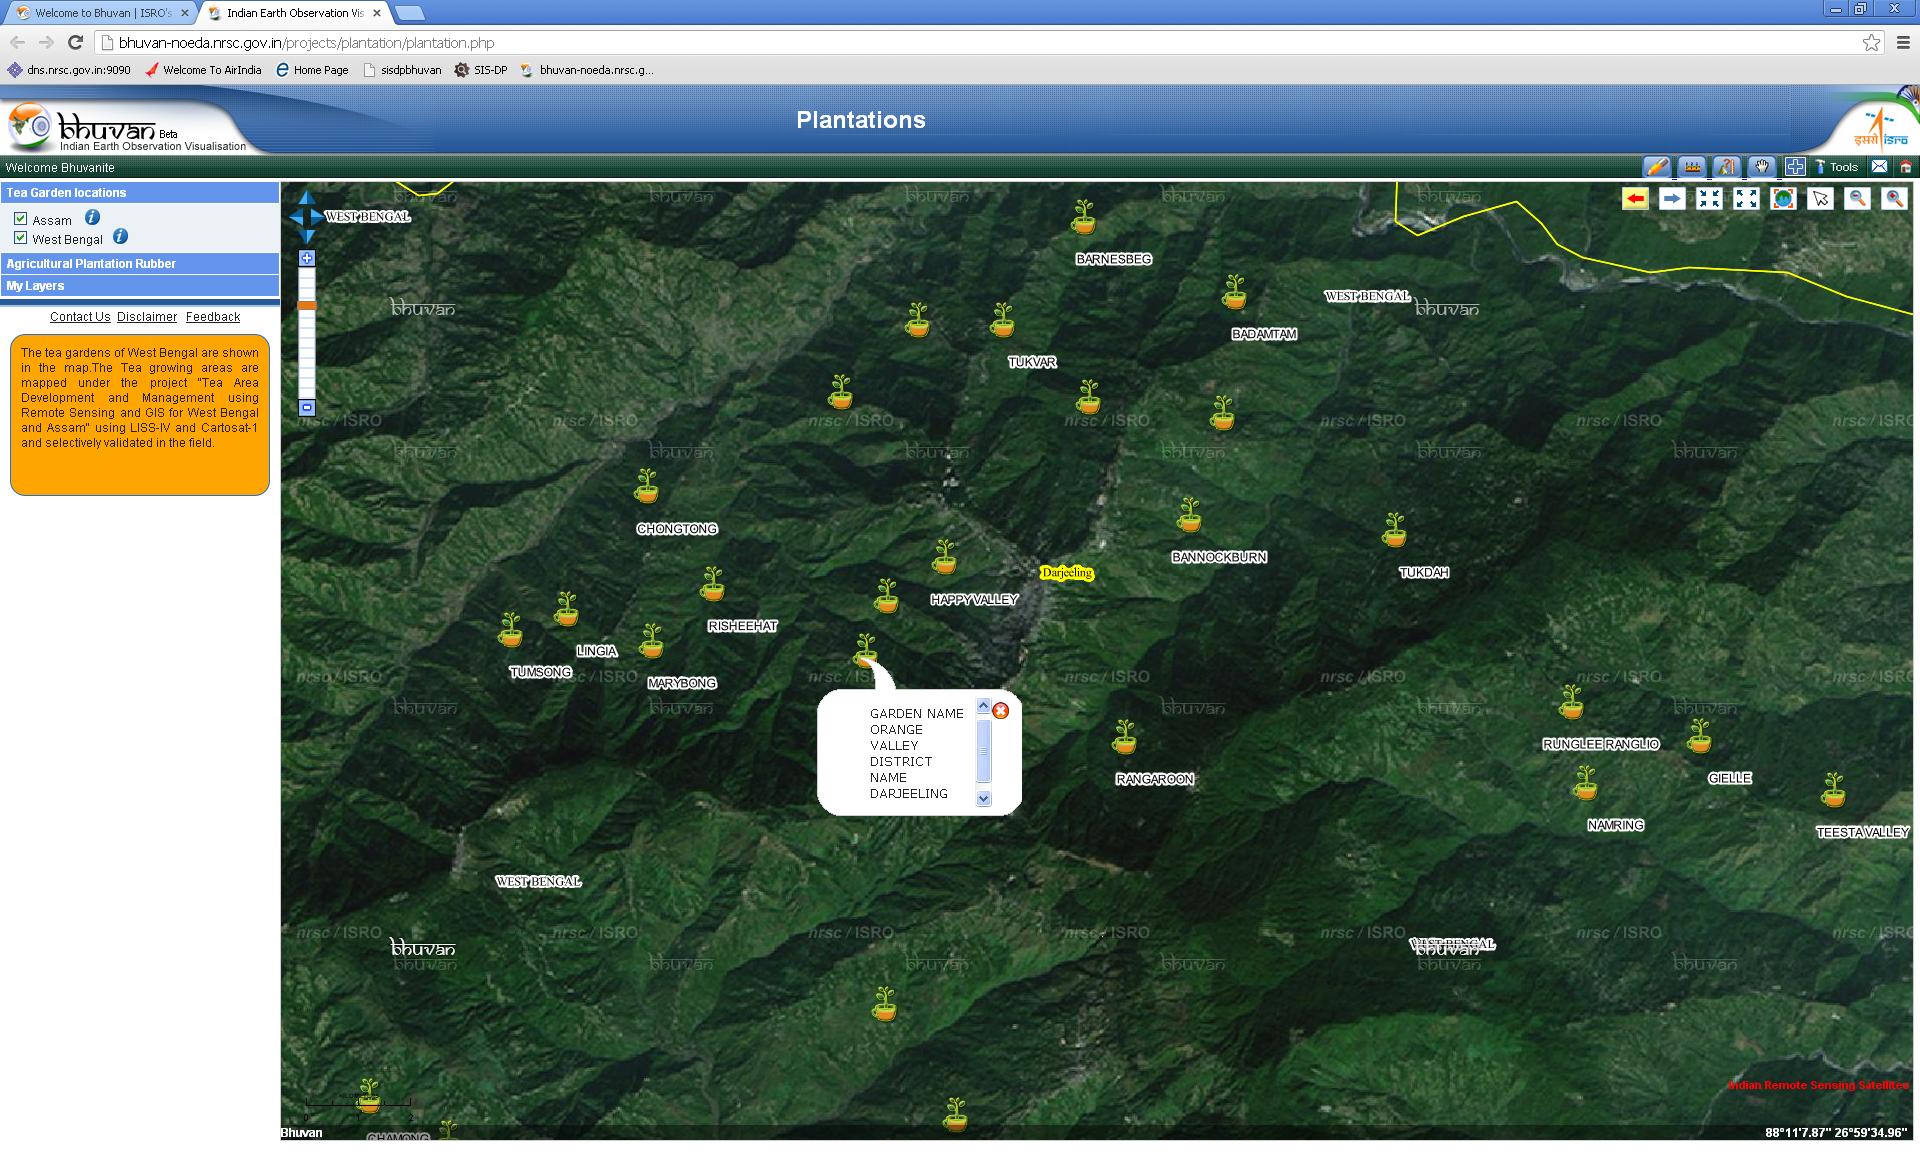Pan the map north with up arrow

coord(307,198)
